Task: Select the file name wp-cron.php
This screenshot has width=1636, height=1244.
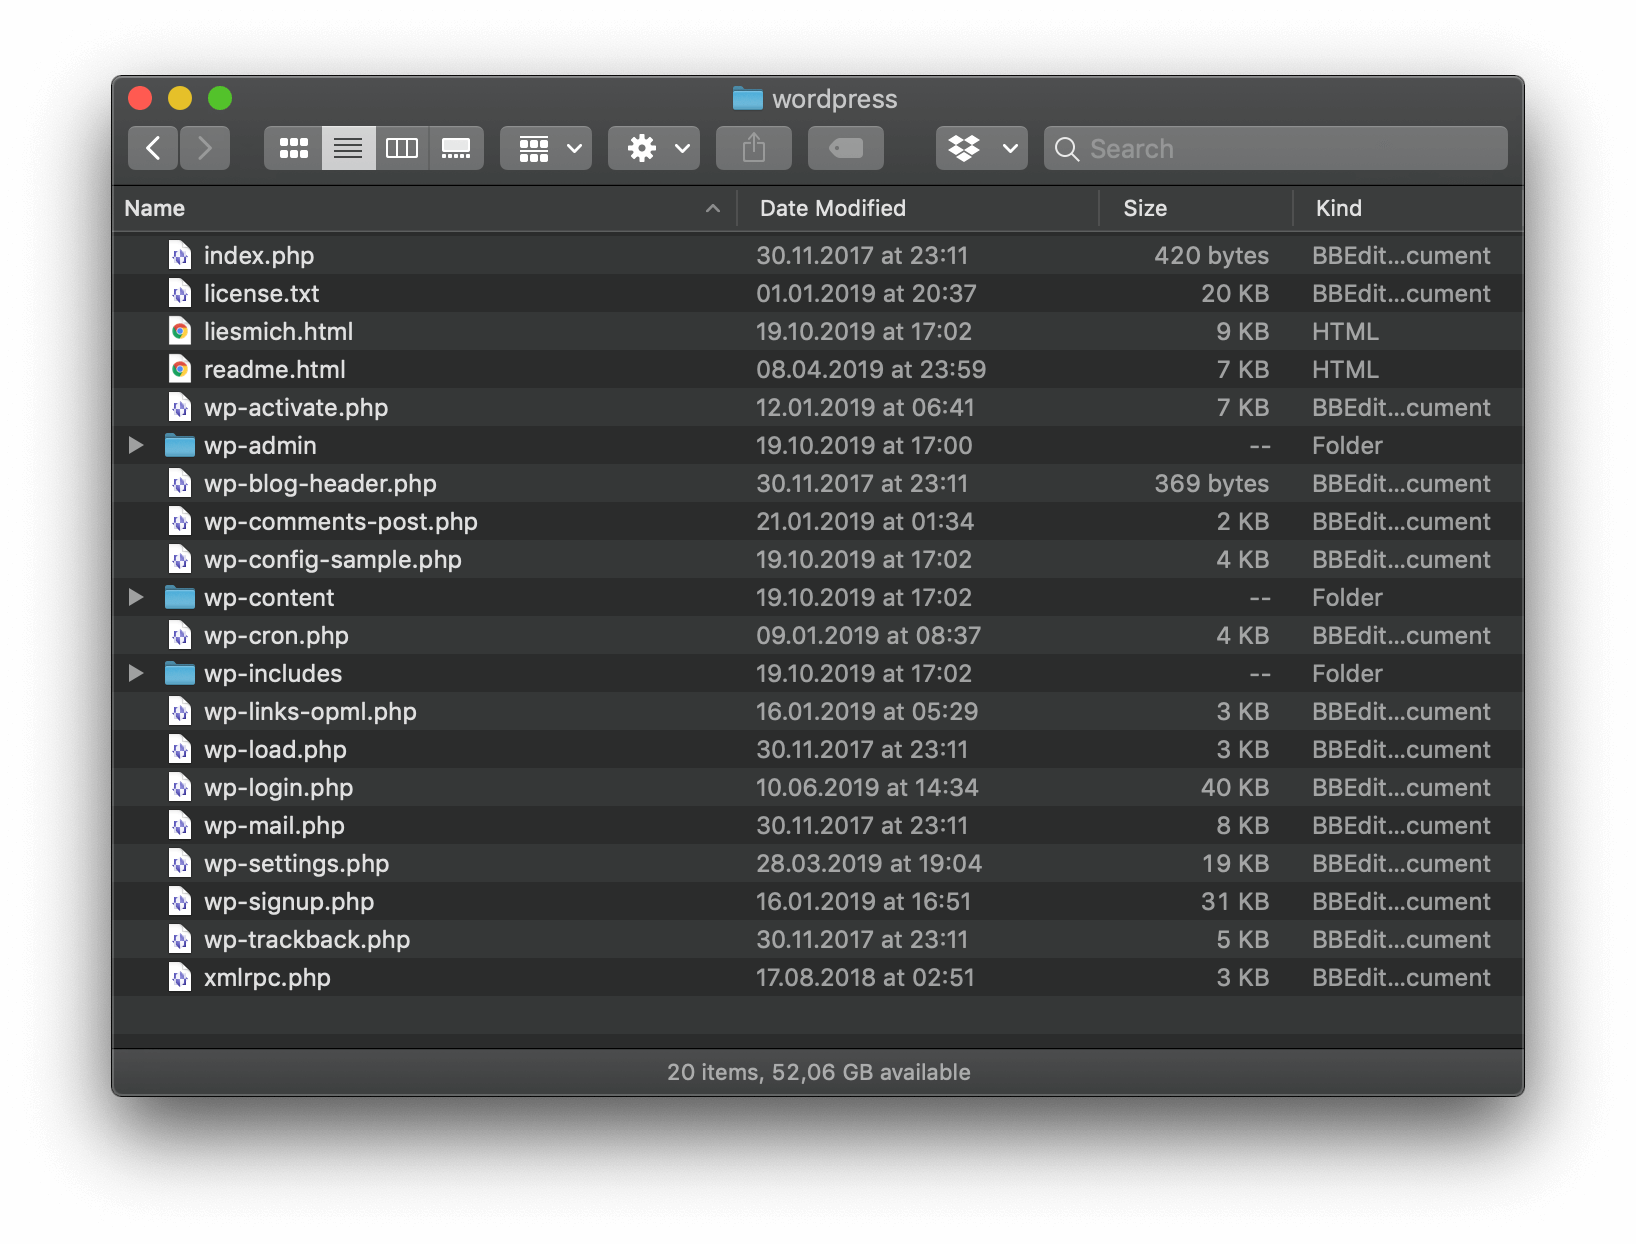Action: 276,636
